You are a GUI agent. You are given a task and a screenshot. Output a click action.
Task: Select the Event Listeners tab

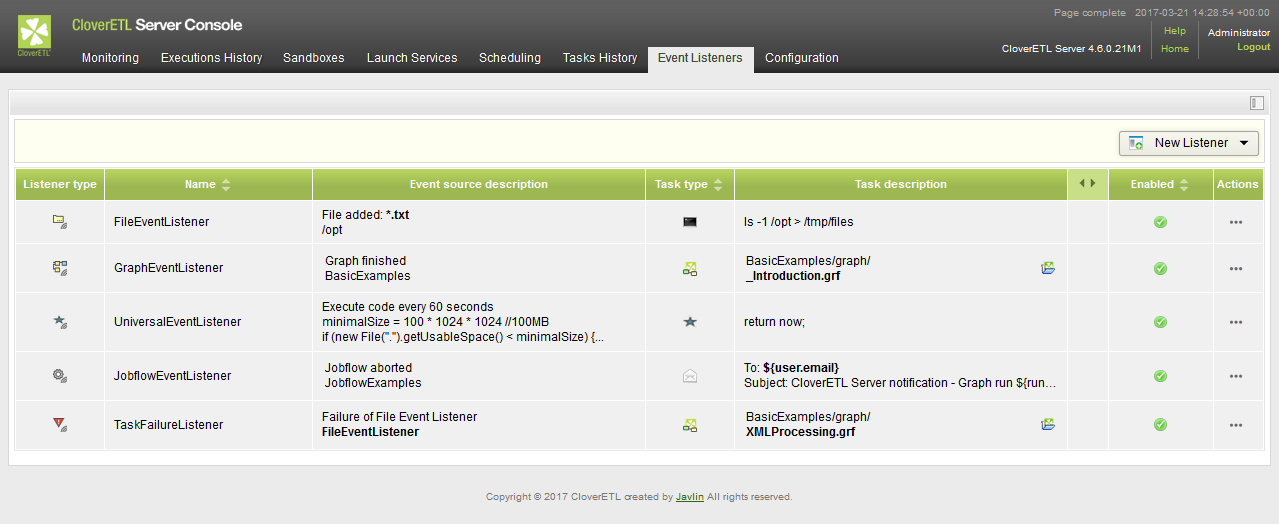point(700,58)
